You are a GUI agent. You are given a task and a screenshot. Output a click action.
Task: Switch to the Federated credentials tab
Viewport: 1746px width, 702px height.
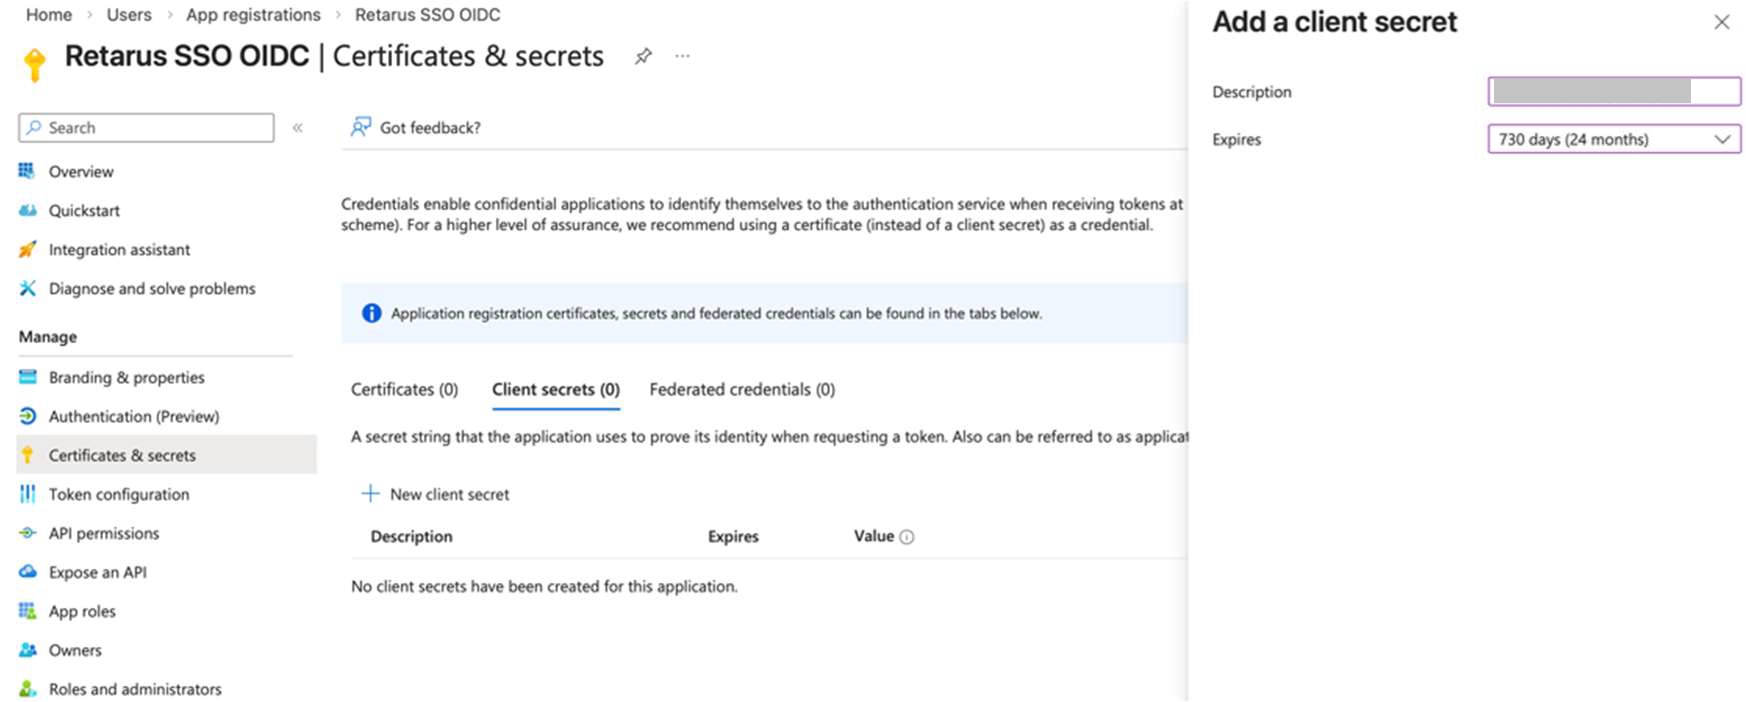pos(742,390)
